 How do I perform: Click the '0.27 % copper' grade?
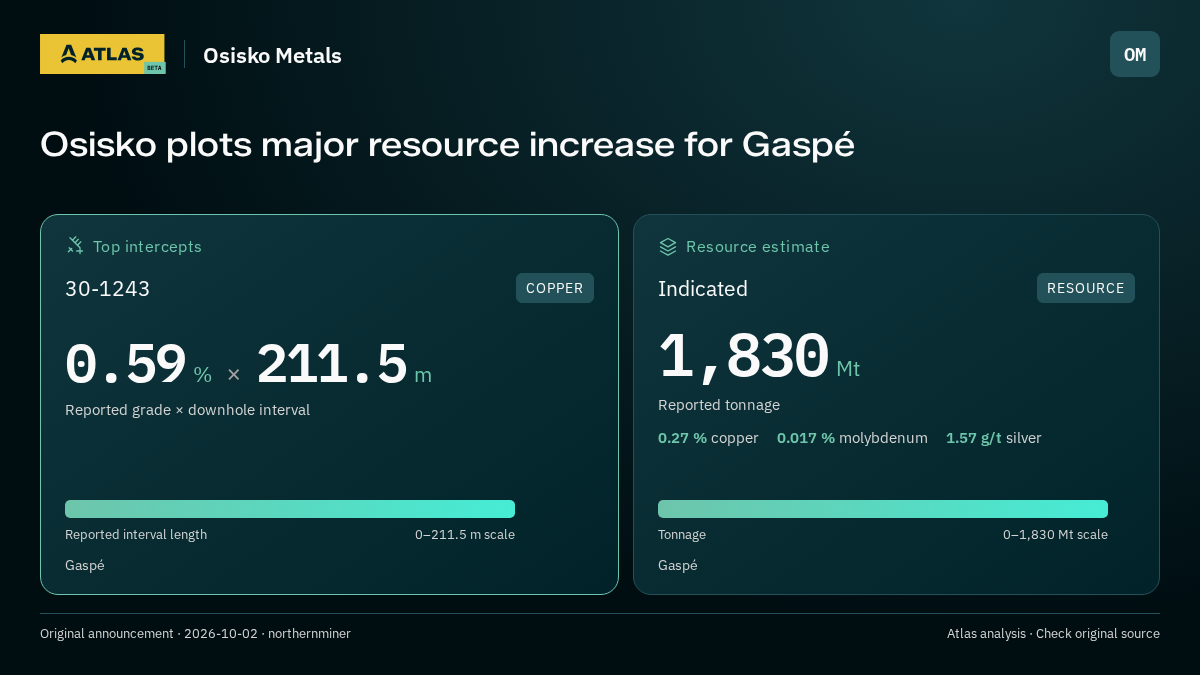[708, 438]
